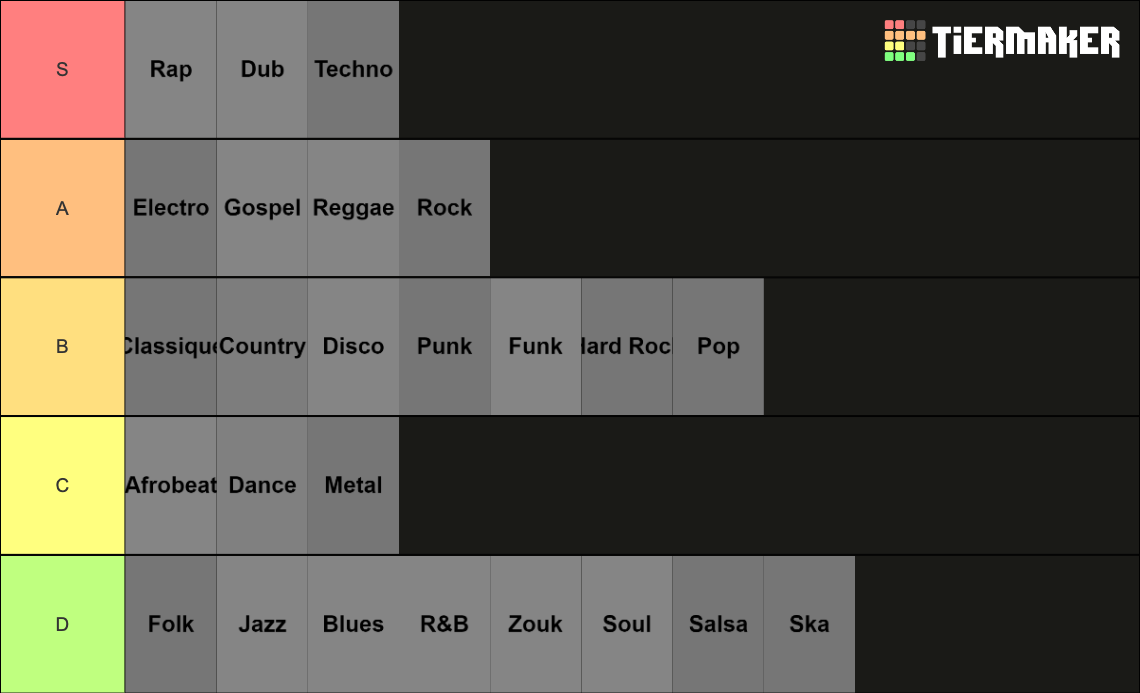1140x693 pixels.
Task: Pick the Pop tile in B tier
Action: tap(718, 346)
